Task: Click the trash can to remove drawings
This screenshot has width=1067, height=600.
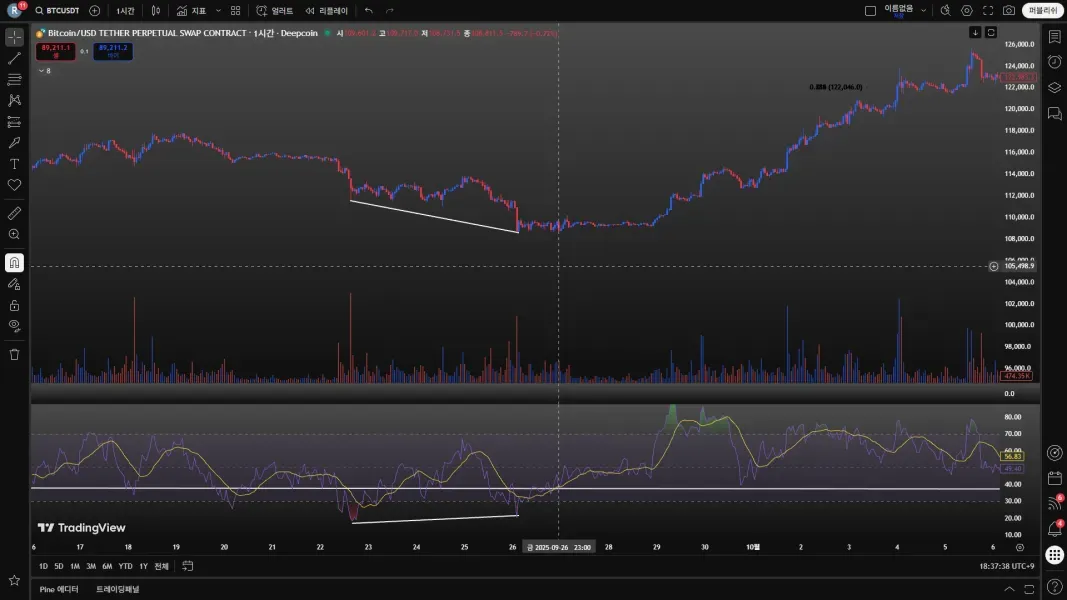Action: click(x=14, y=354)
